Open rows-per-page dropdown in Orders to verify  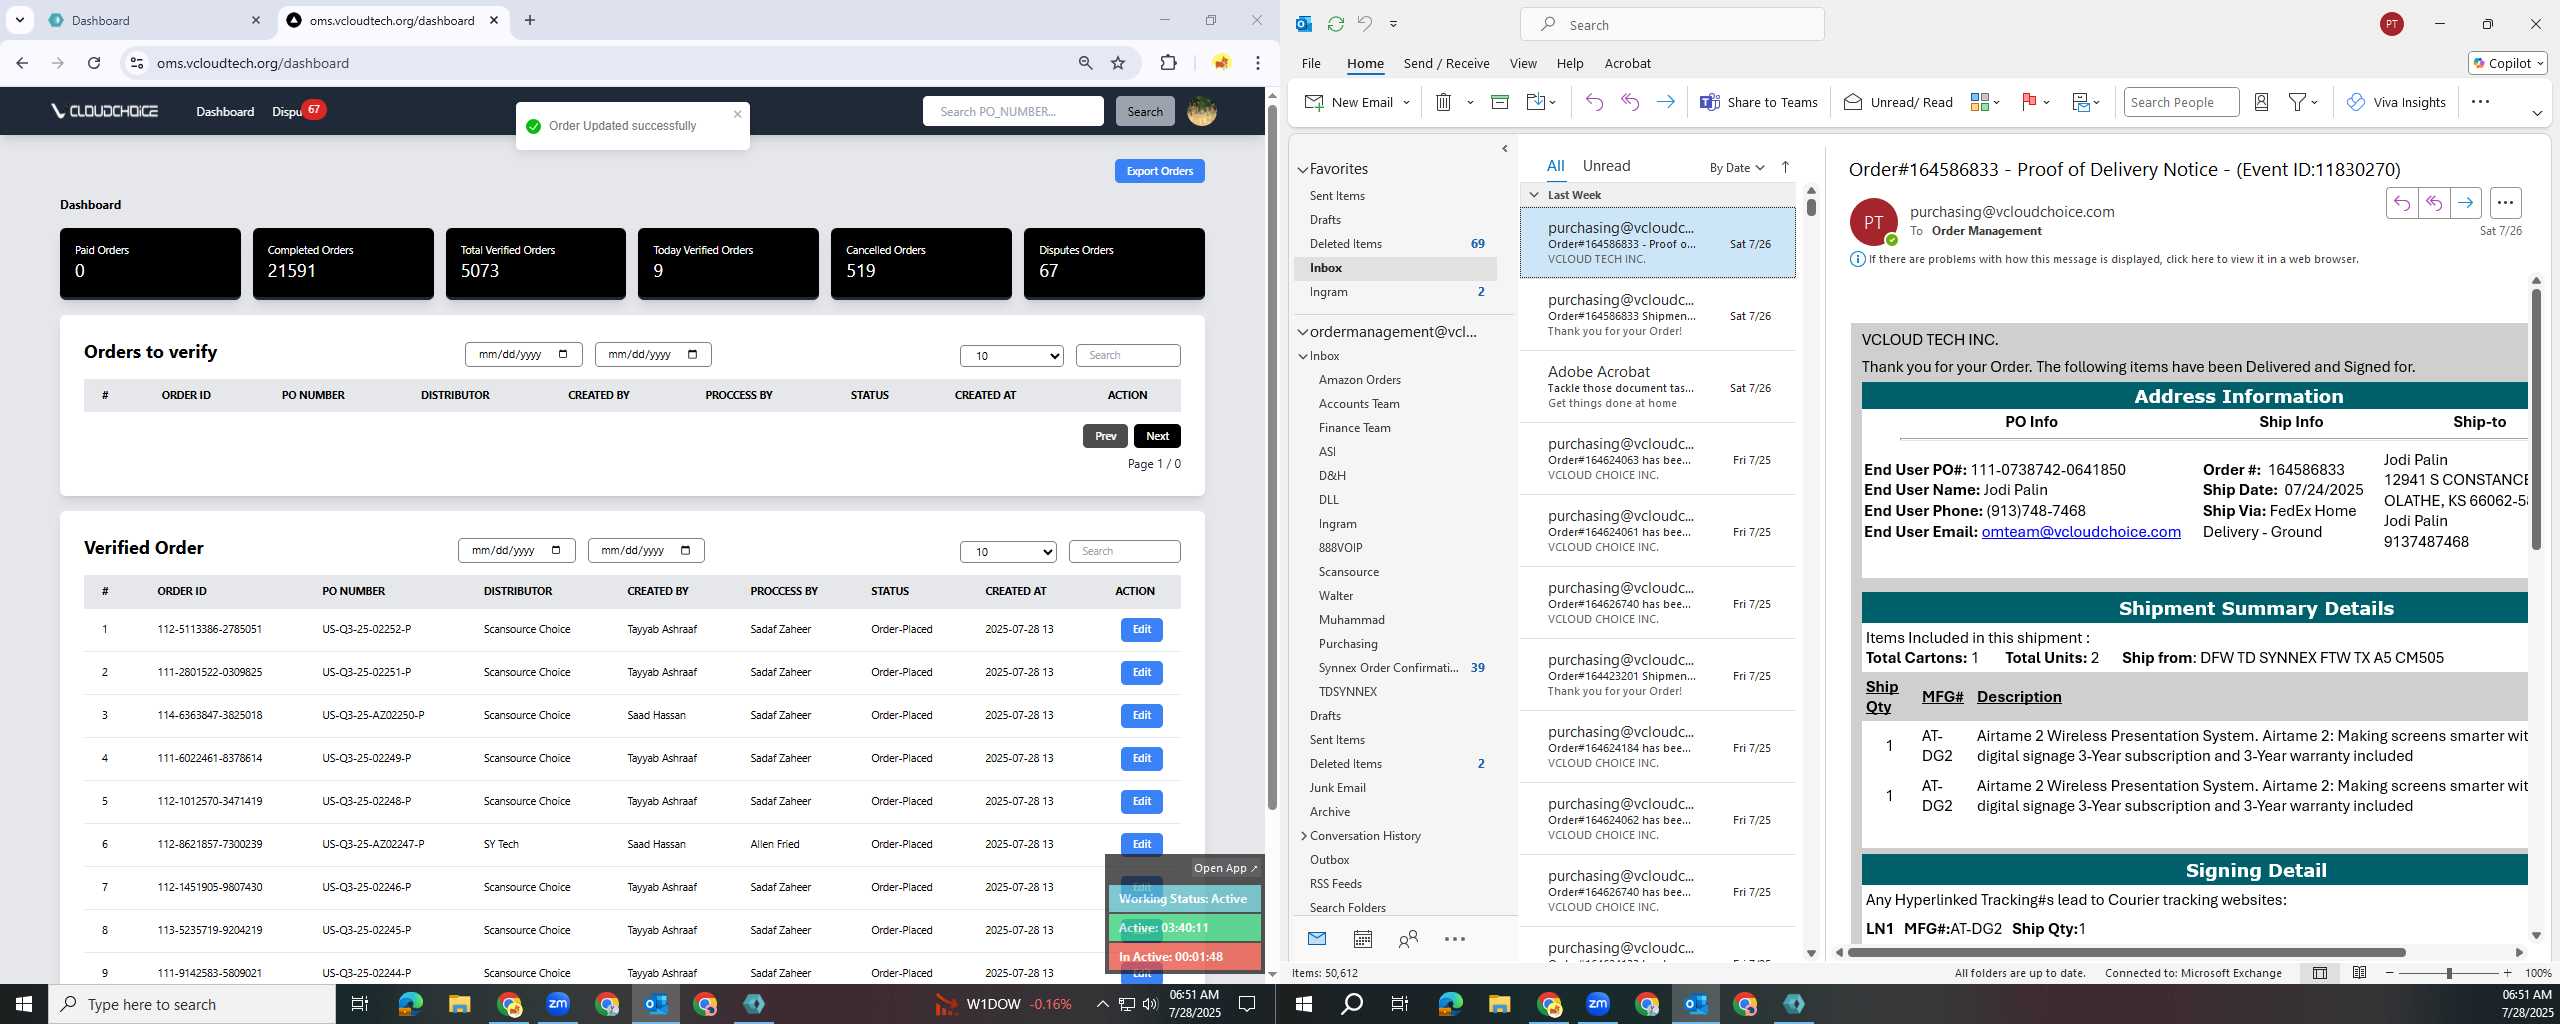(1011, 356)
